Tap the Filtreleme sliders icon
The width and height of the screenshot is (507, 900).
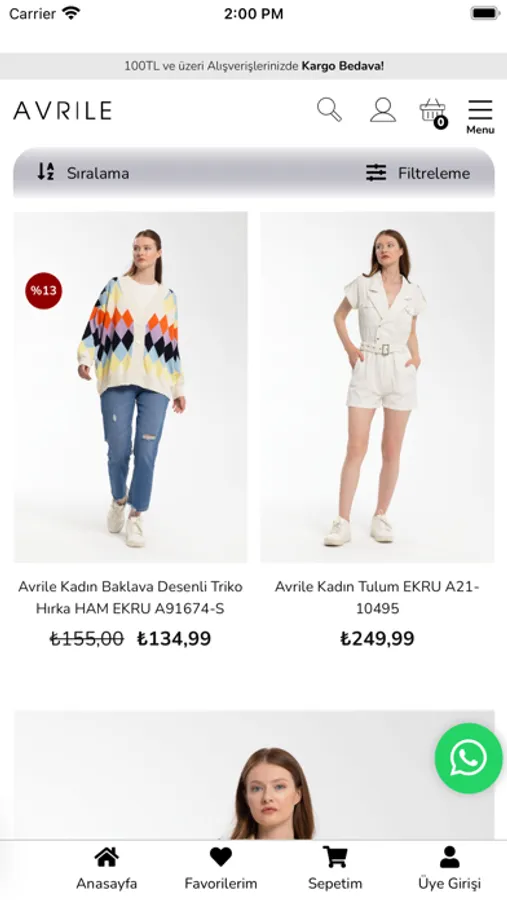click(x=376, y=173)
